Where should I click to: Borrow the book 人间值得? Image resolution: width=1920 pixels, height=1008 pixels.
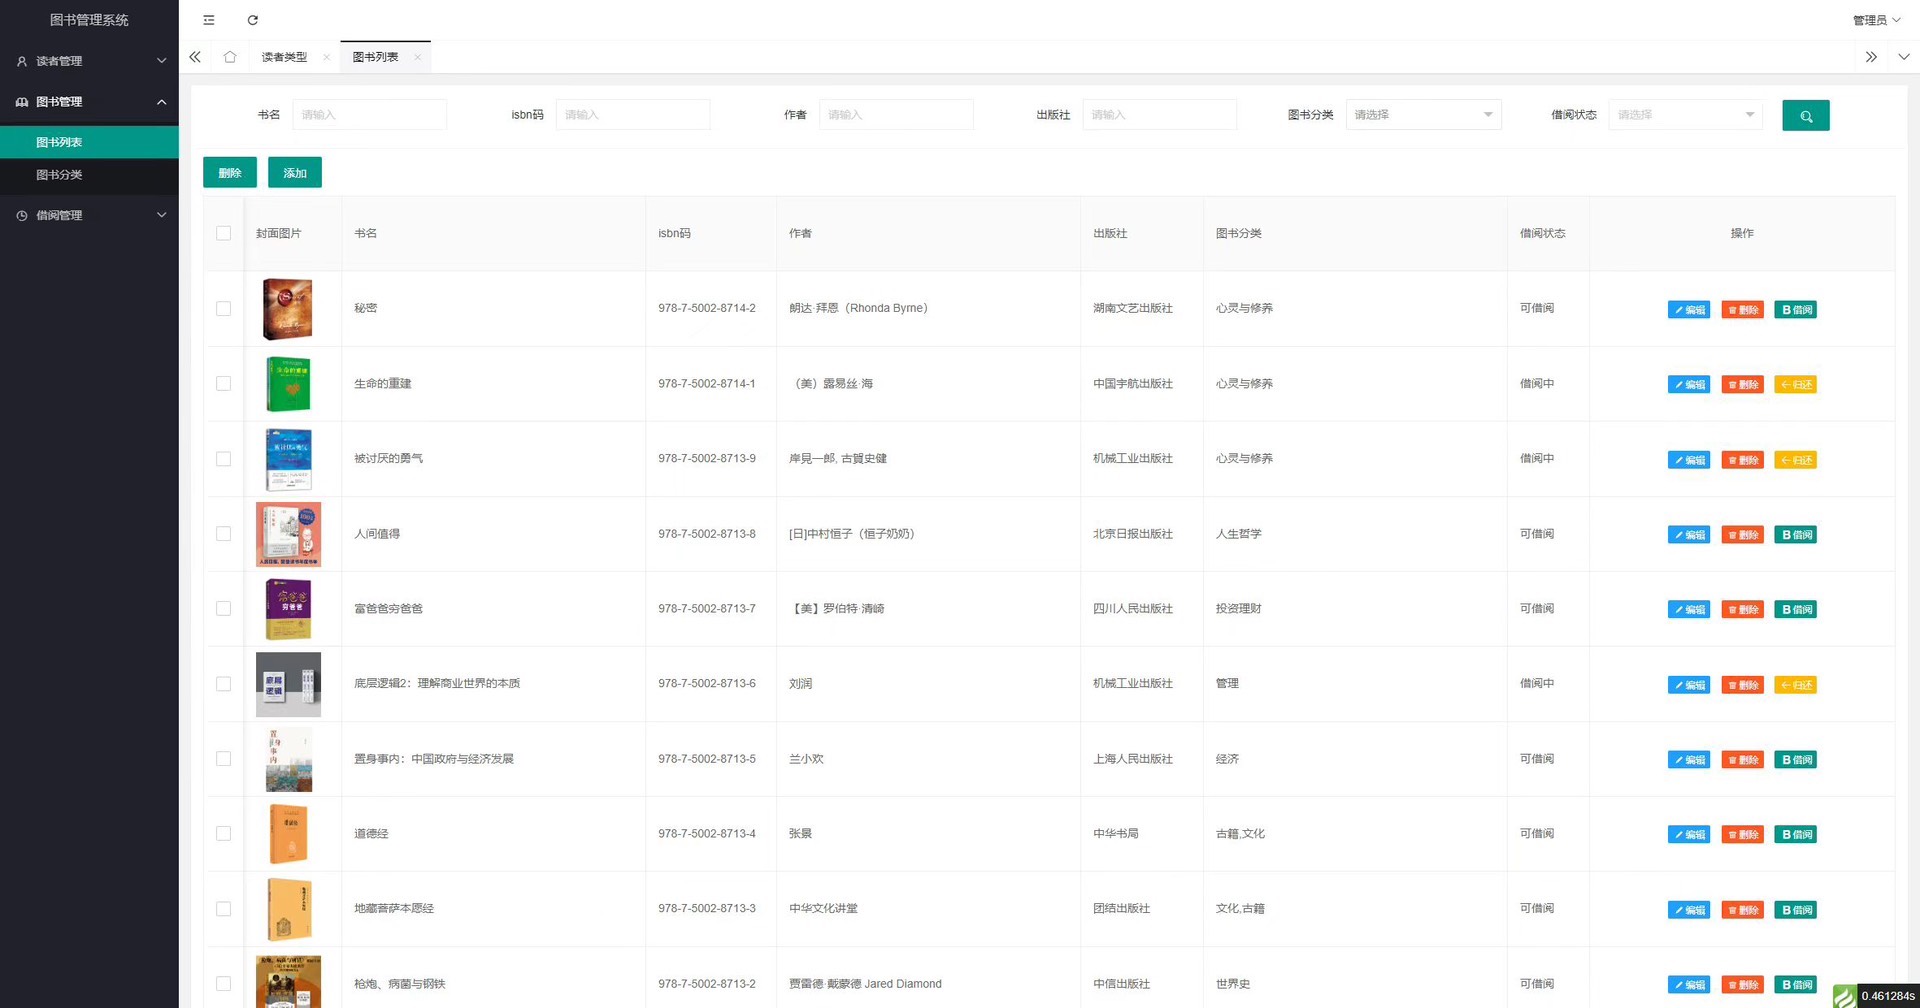[x=1796, y=535]
